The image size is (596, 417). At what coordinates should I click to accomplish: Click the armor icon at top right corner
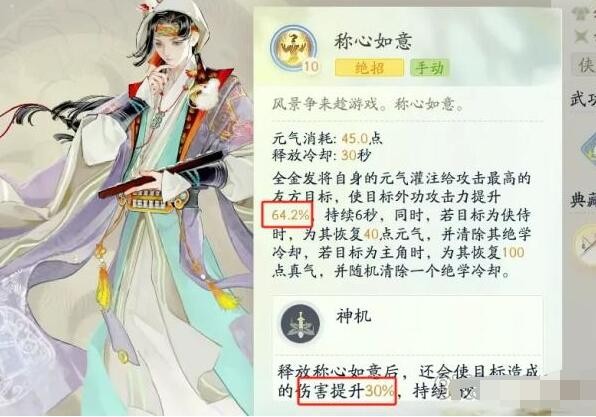point(582,11)
